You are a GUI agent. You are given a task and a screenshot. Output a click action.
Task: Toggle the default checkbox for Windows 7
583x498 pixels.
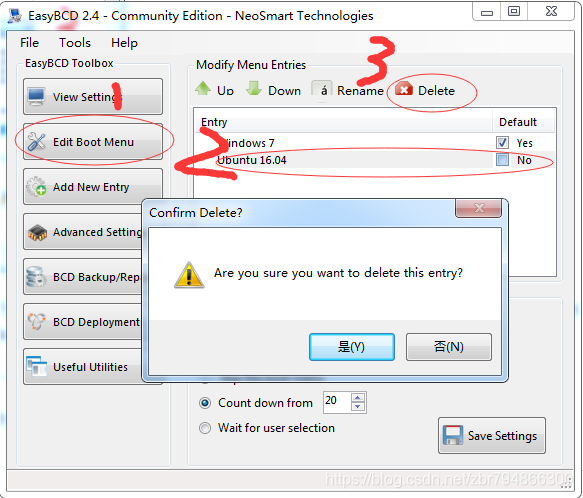point(502,142)
